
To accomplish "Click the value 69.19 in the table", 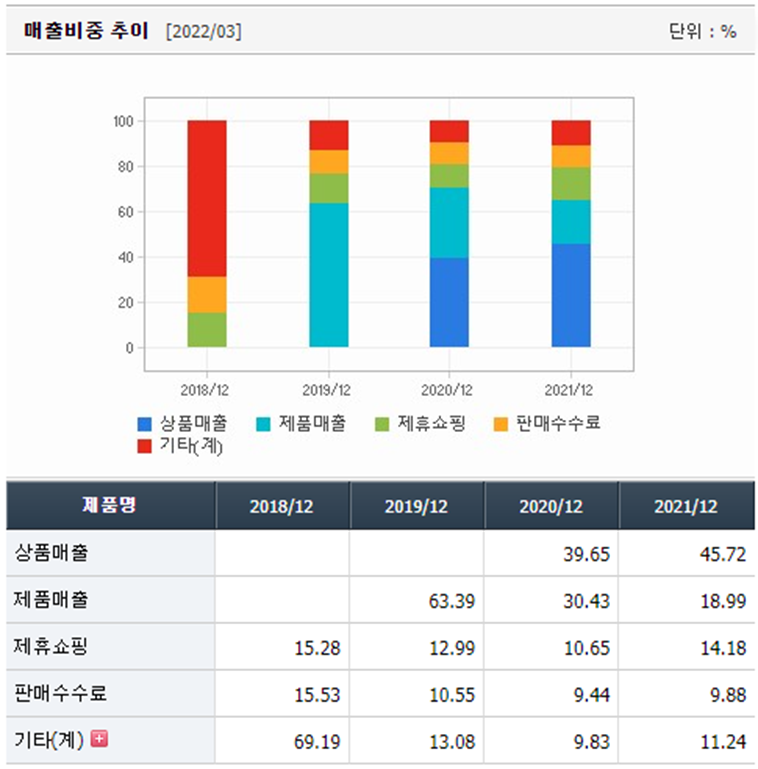I will [x=317, y=742].
